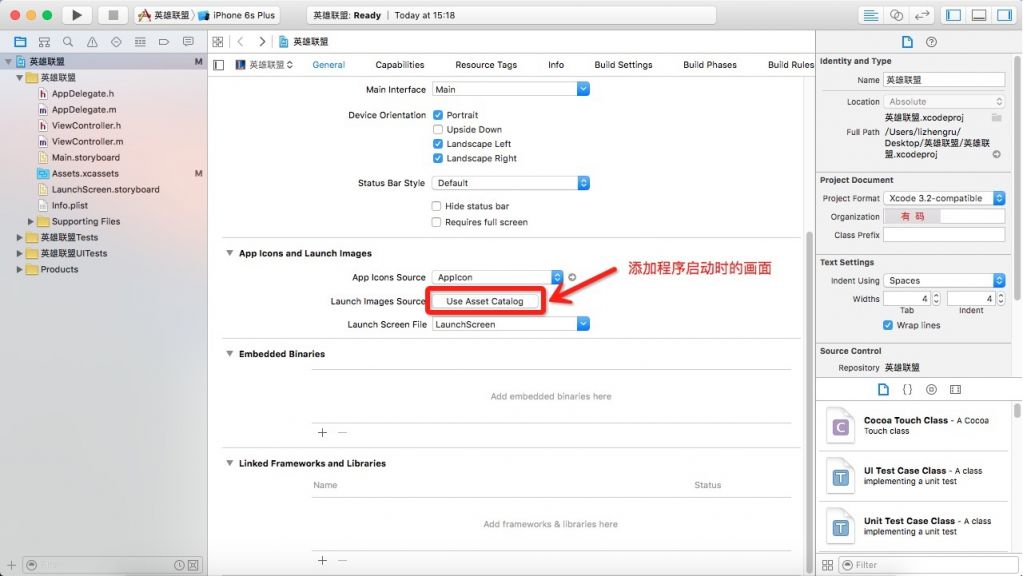Select Main.storyboard in project navigator

[85, 157]
